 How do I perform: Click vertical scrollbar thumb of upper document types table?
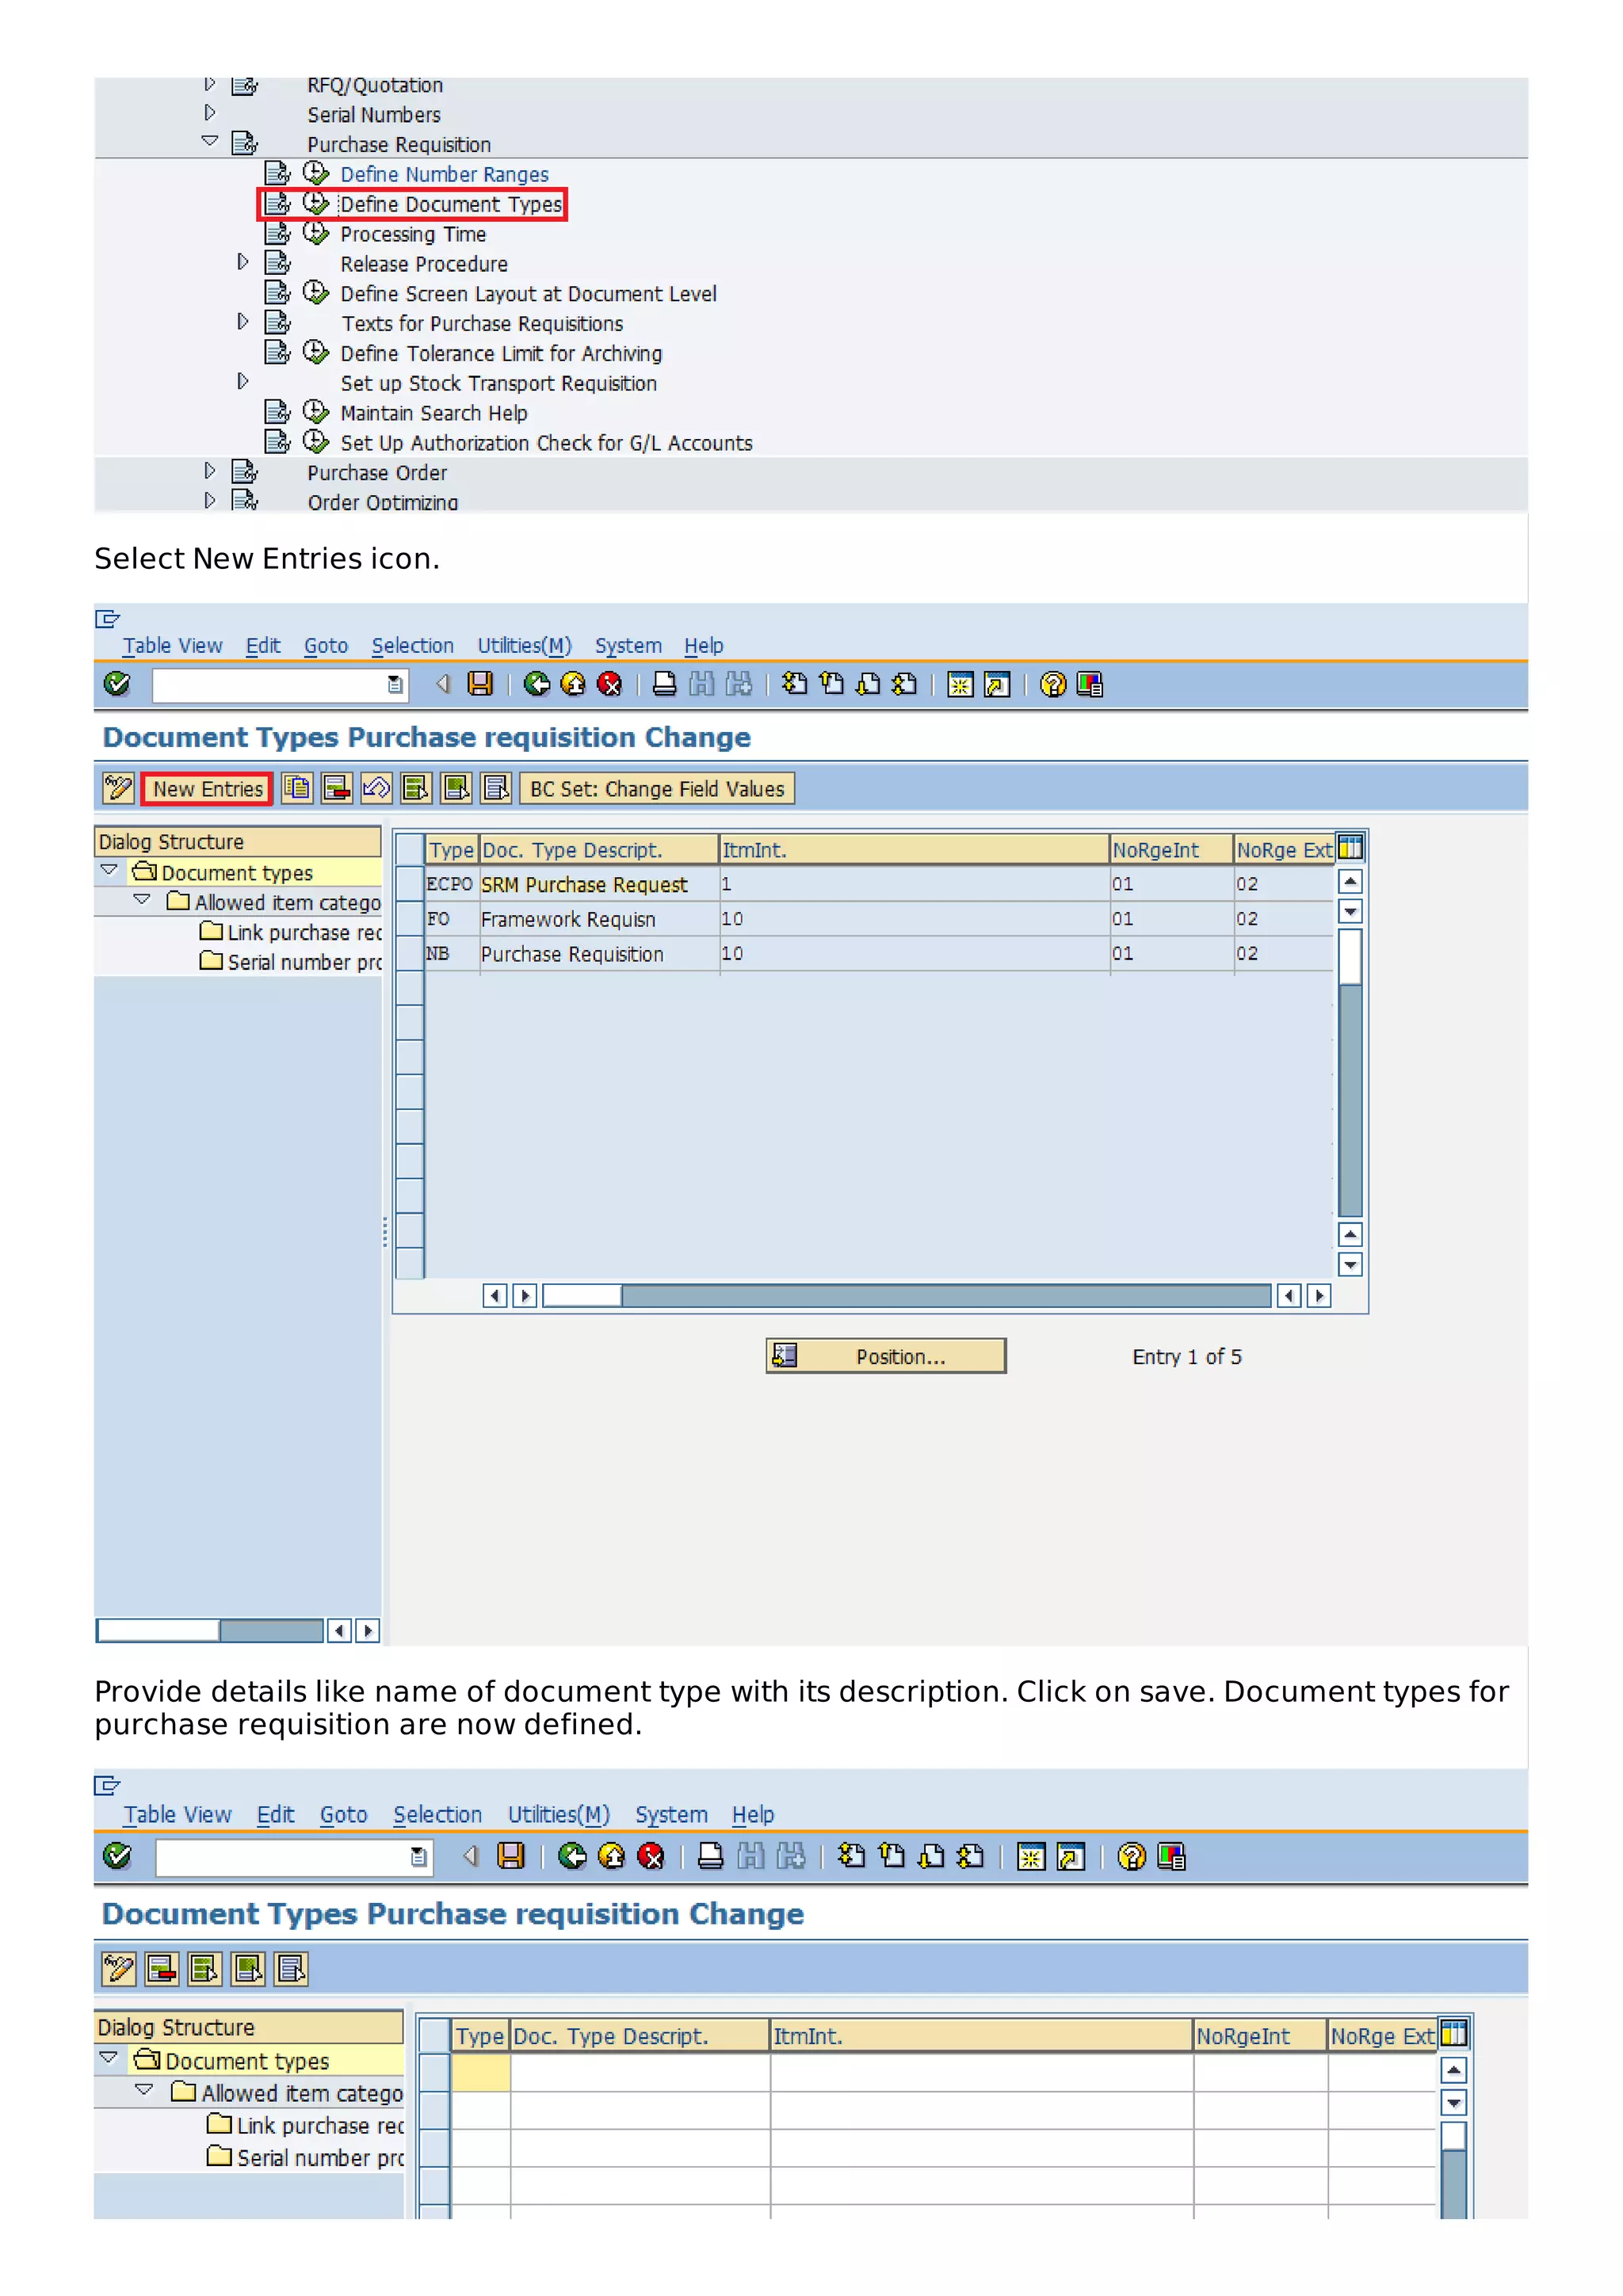1350,957
